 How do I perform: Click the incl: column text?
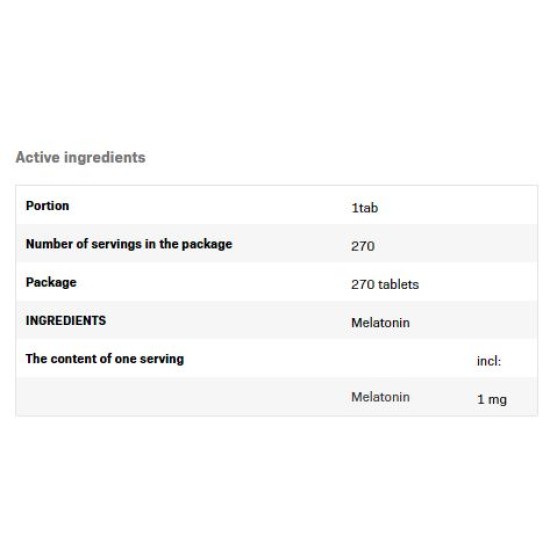point(489,361)
